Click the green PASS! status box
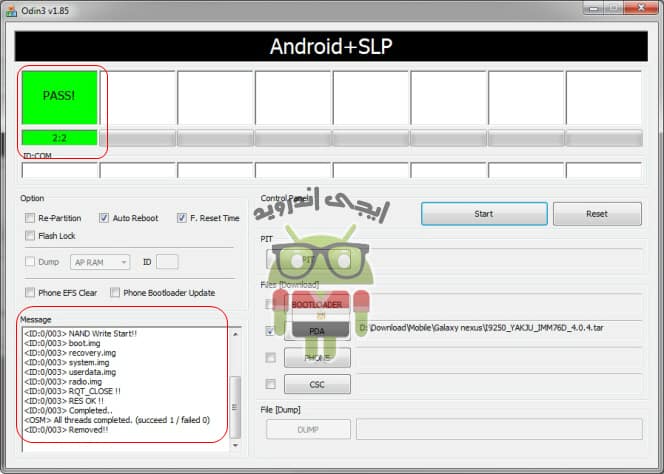This screenshot has width=664, height=474. 60,97
